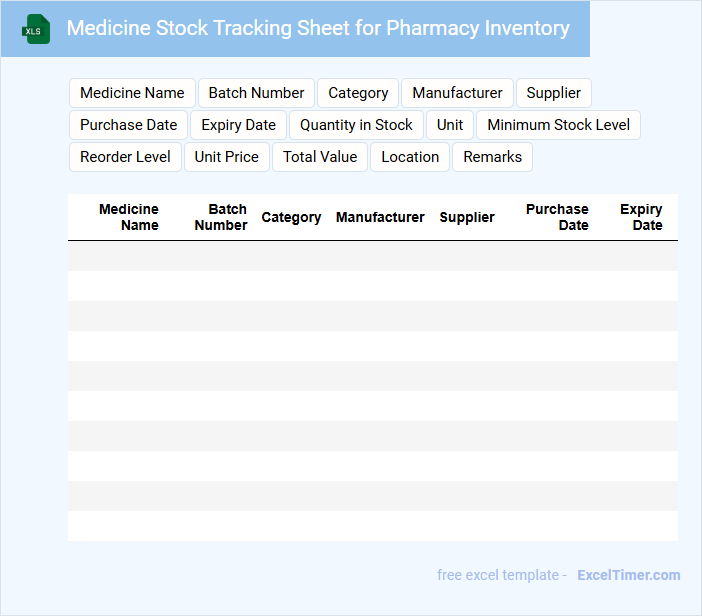Click the Location tag button
This screenshot has height=616, width=702.
pyautogui.click(x=410, y=157)
